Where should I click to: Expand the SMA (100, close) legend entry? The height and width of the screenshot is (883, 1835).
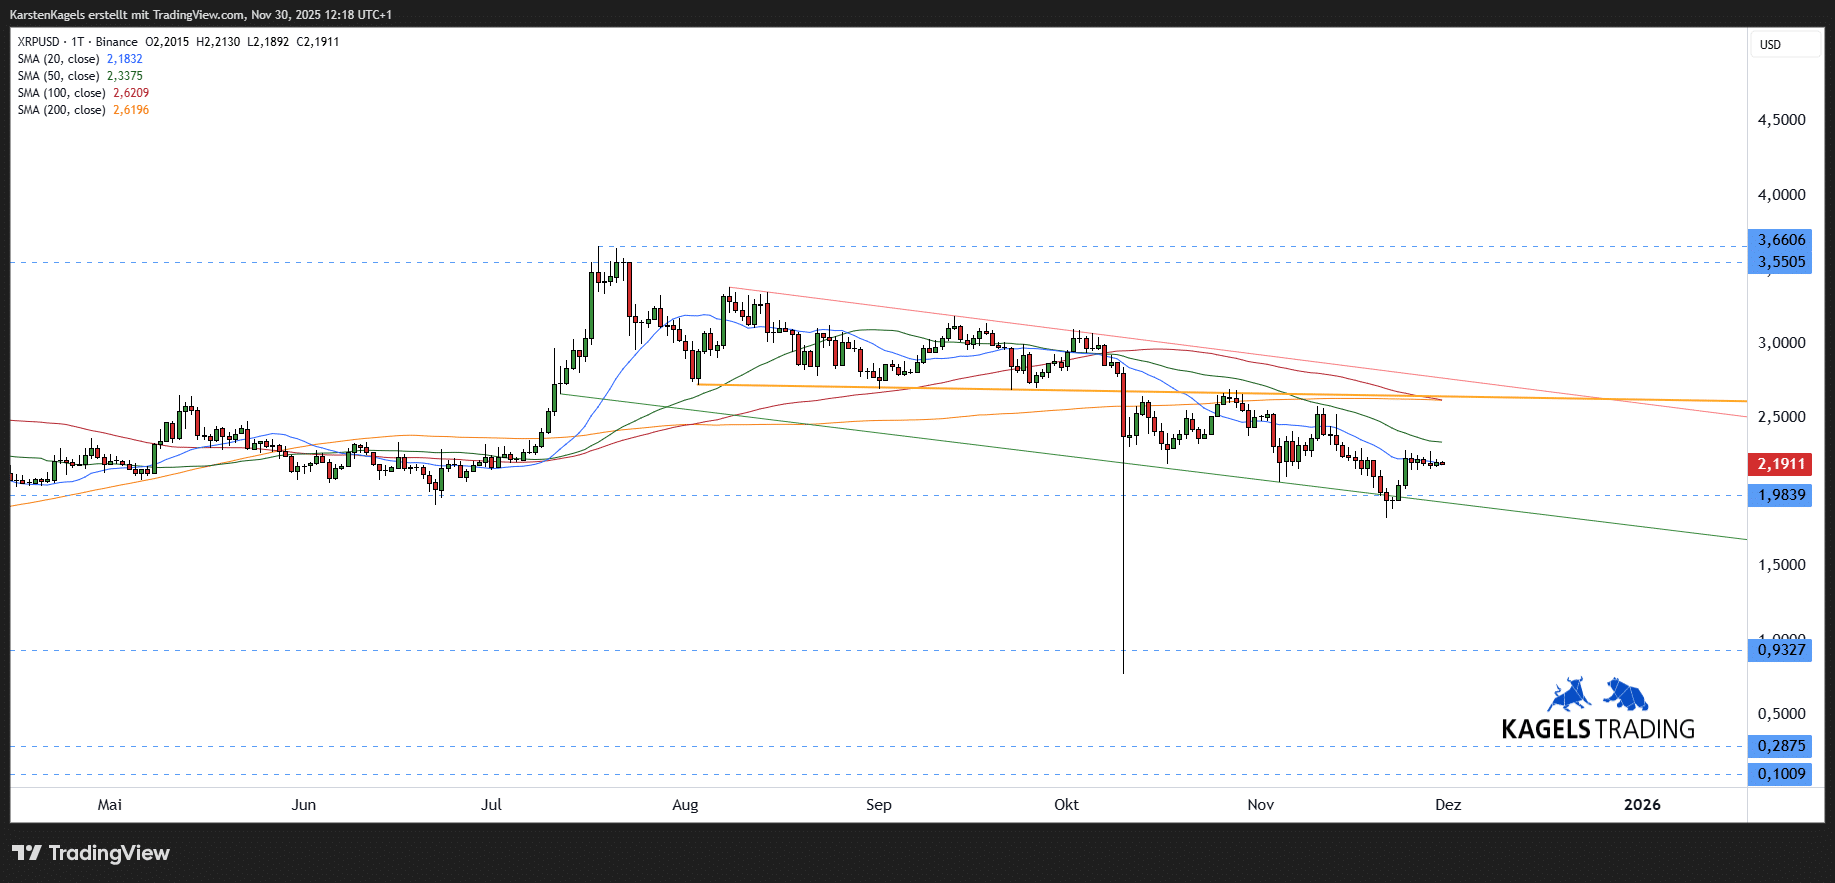coord(61,93)
